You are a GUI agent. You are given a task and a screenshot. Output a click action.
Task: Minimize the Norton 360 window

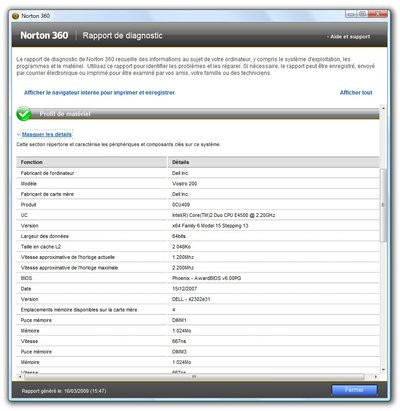(351, 14)
